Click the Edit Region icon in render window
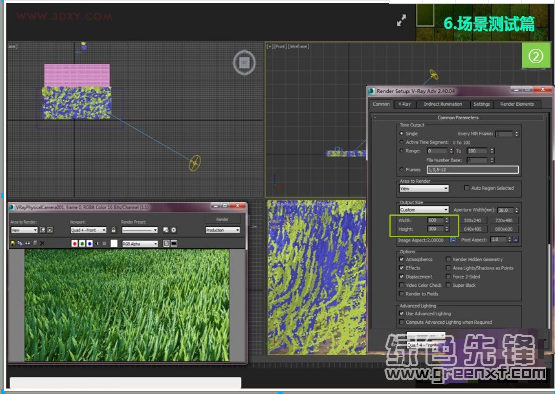The height and width of the screenshot is (394, 555). 43,230
